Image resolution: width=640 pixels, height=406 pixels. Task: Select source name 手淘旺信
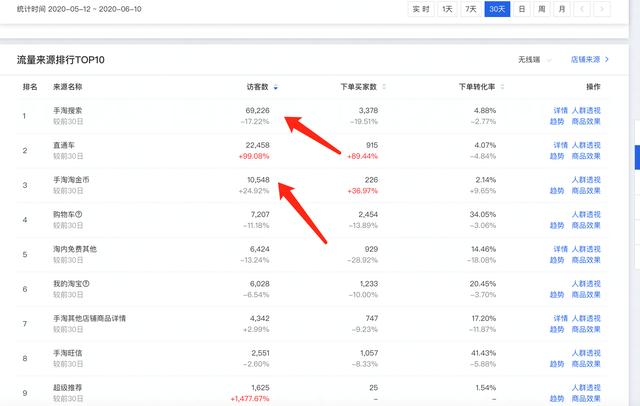(x=68, y=353)
